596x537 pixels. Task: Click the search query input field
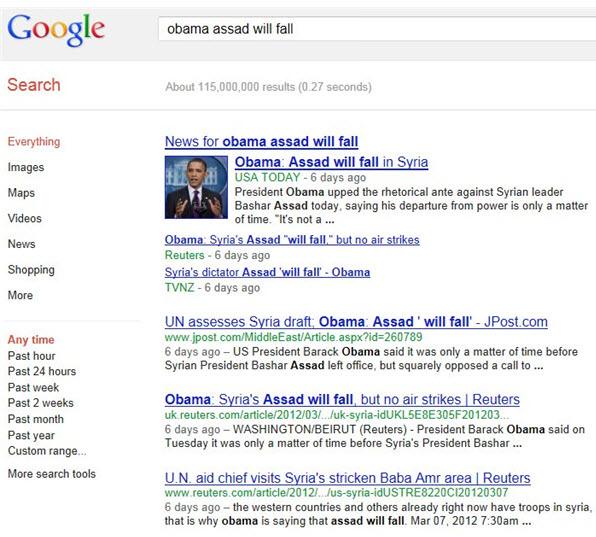[377, 29]
